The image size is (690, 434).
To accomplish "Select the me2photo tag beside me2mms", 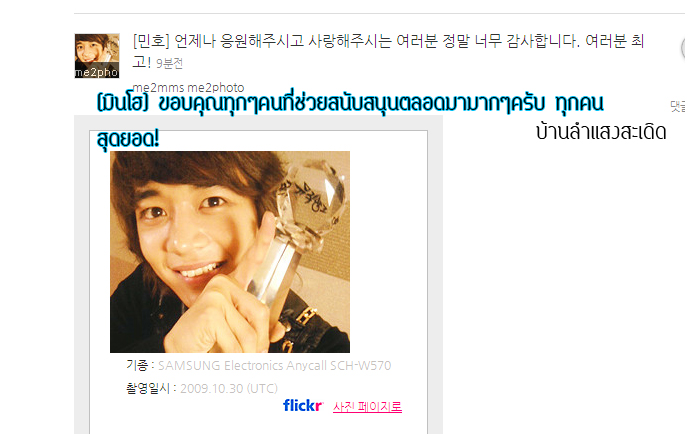I will (x=216, y=87).
